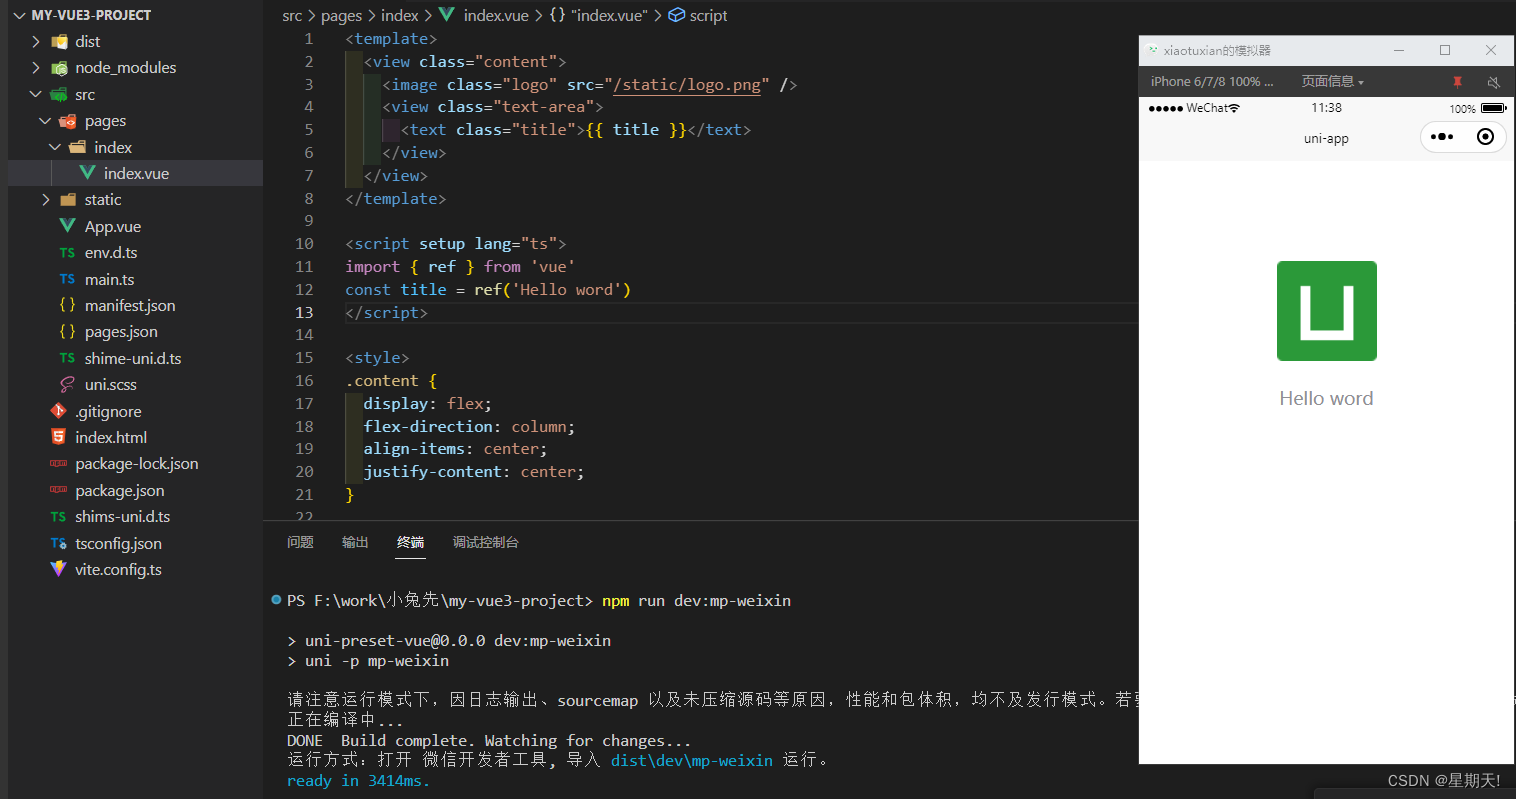This screenshot has width=1516, height=799.
Task: Click the TS icon beside shime-uni.d.ts
Action: tap(67, 358)
